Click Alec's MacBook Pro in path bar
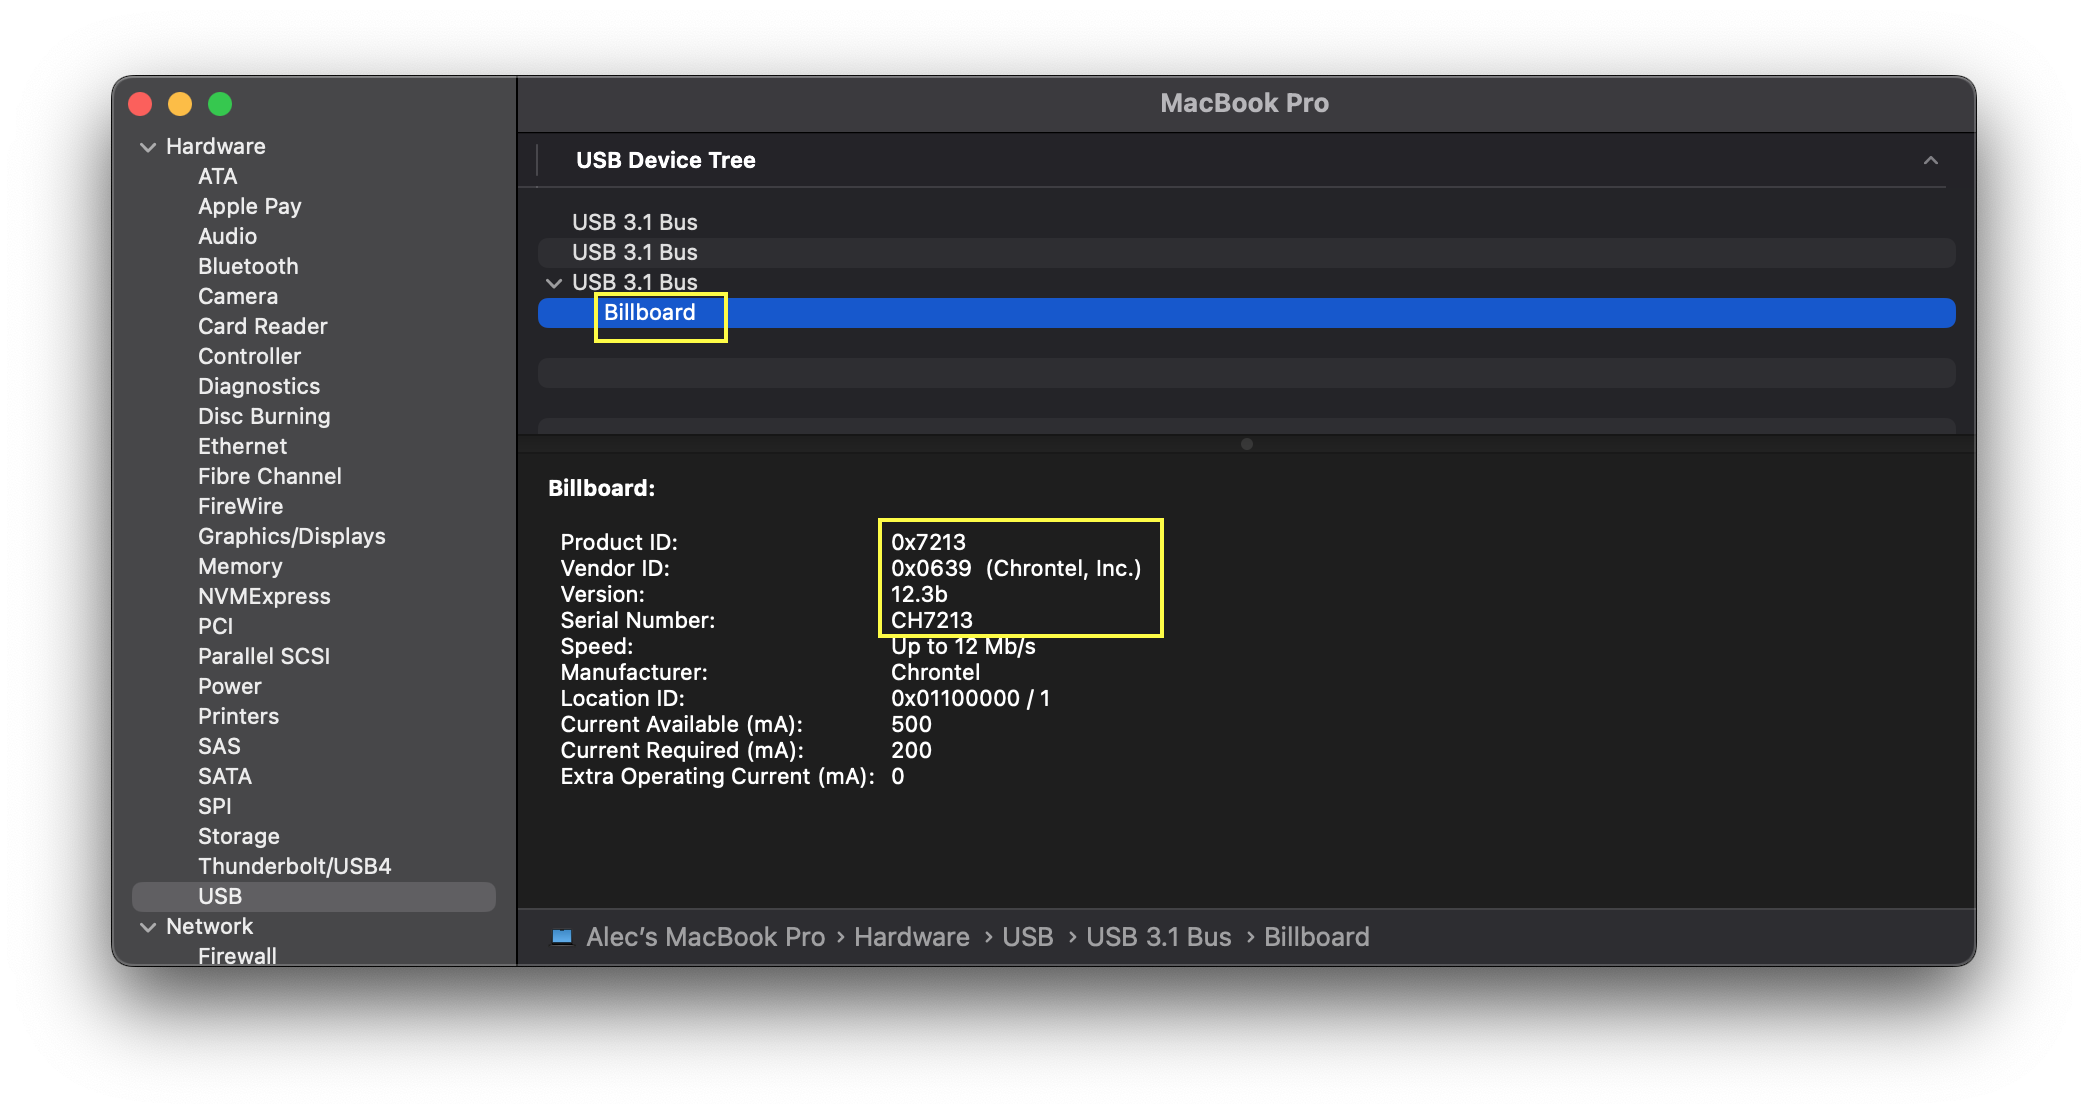2088x1114 pixels. click(706, 937)
